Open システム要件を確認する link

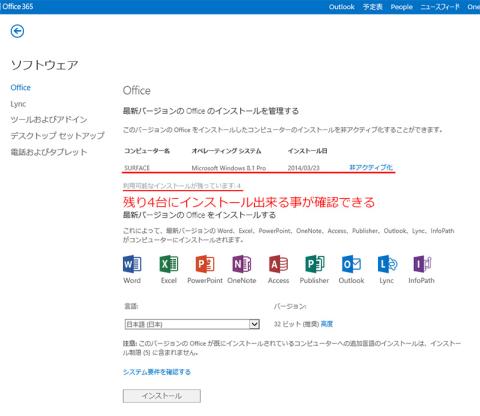157,372
